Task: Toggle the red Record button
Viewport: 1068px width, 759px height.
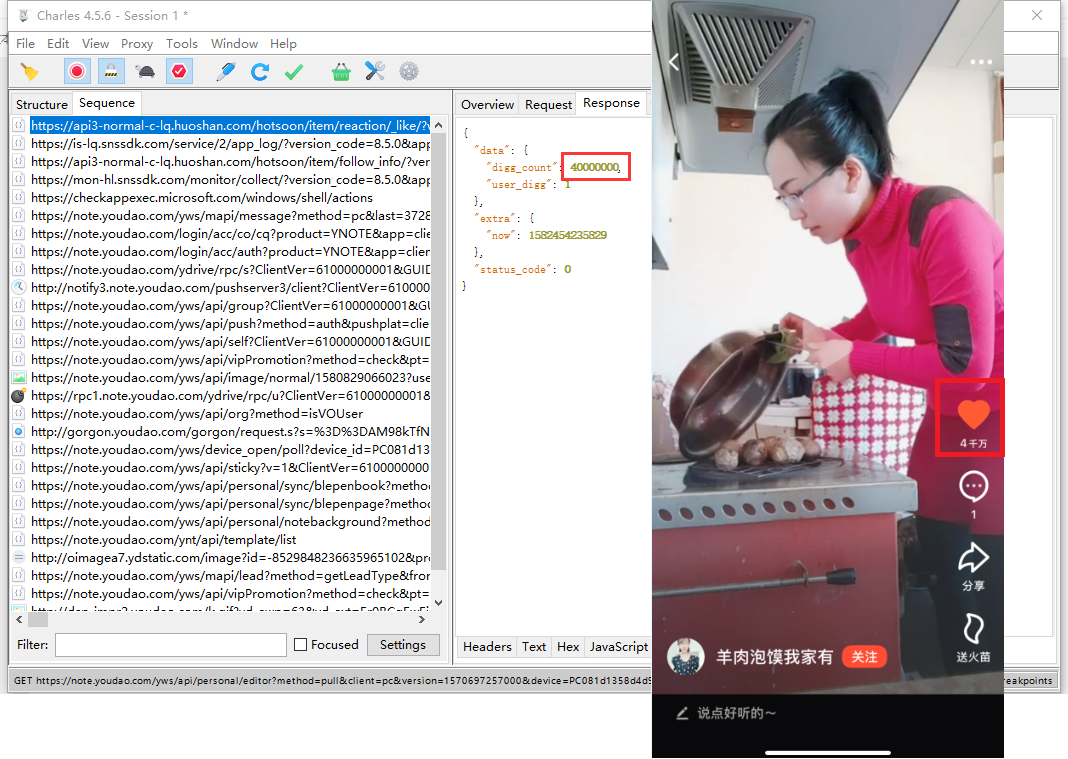Action: click(77, 72)
